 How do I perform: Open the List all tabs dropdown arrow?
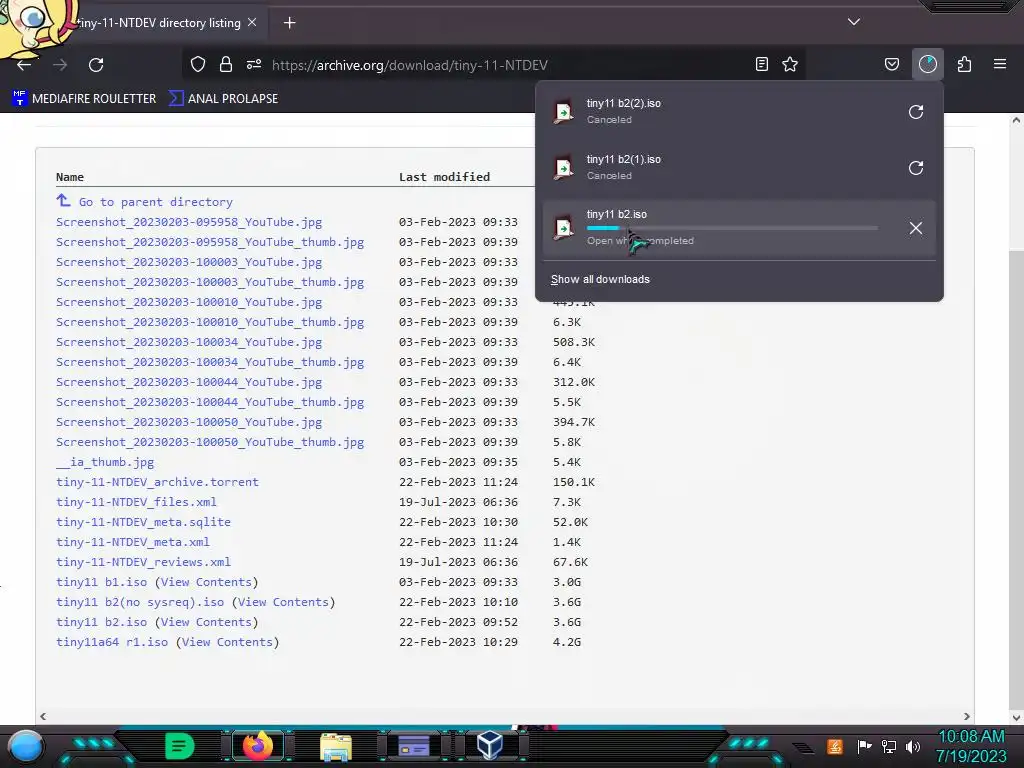click(x=854, y=22)
